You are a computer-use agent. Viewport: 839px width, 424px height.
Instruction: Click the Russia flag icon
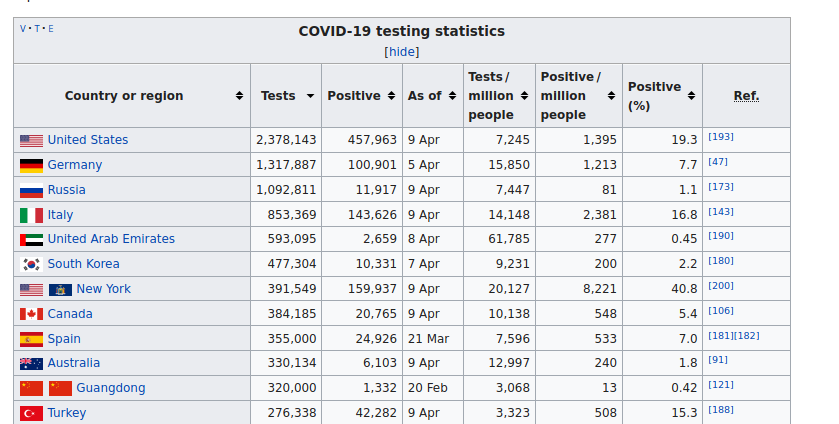(x=31, y=191)
